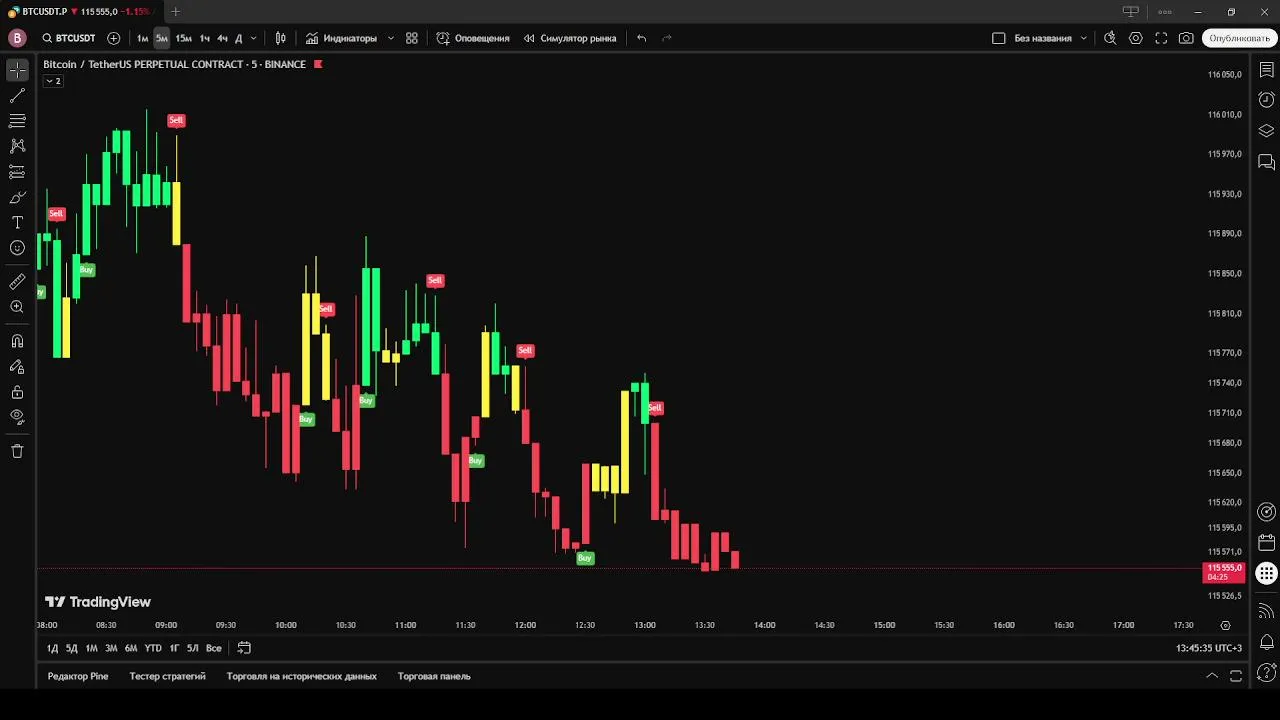1280x720 pixels.
Task: Click the Опубликовать publish button
Action: [1239, 38]
